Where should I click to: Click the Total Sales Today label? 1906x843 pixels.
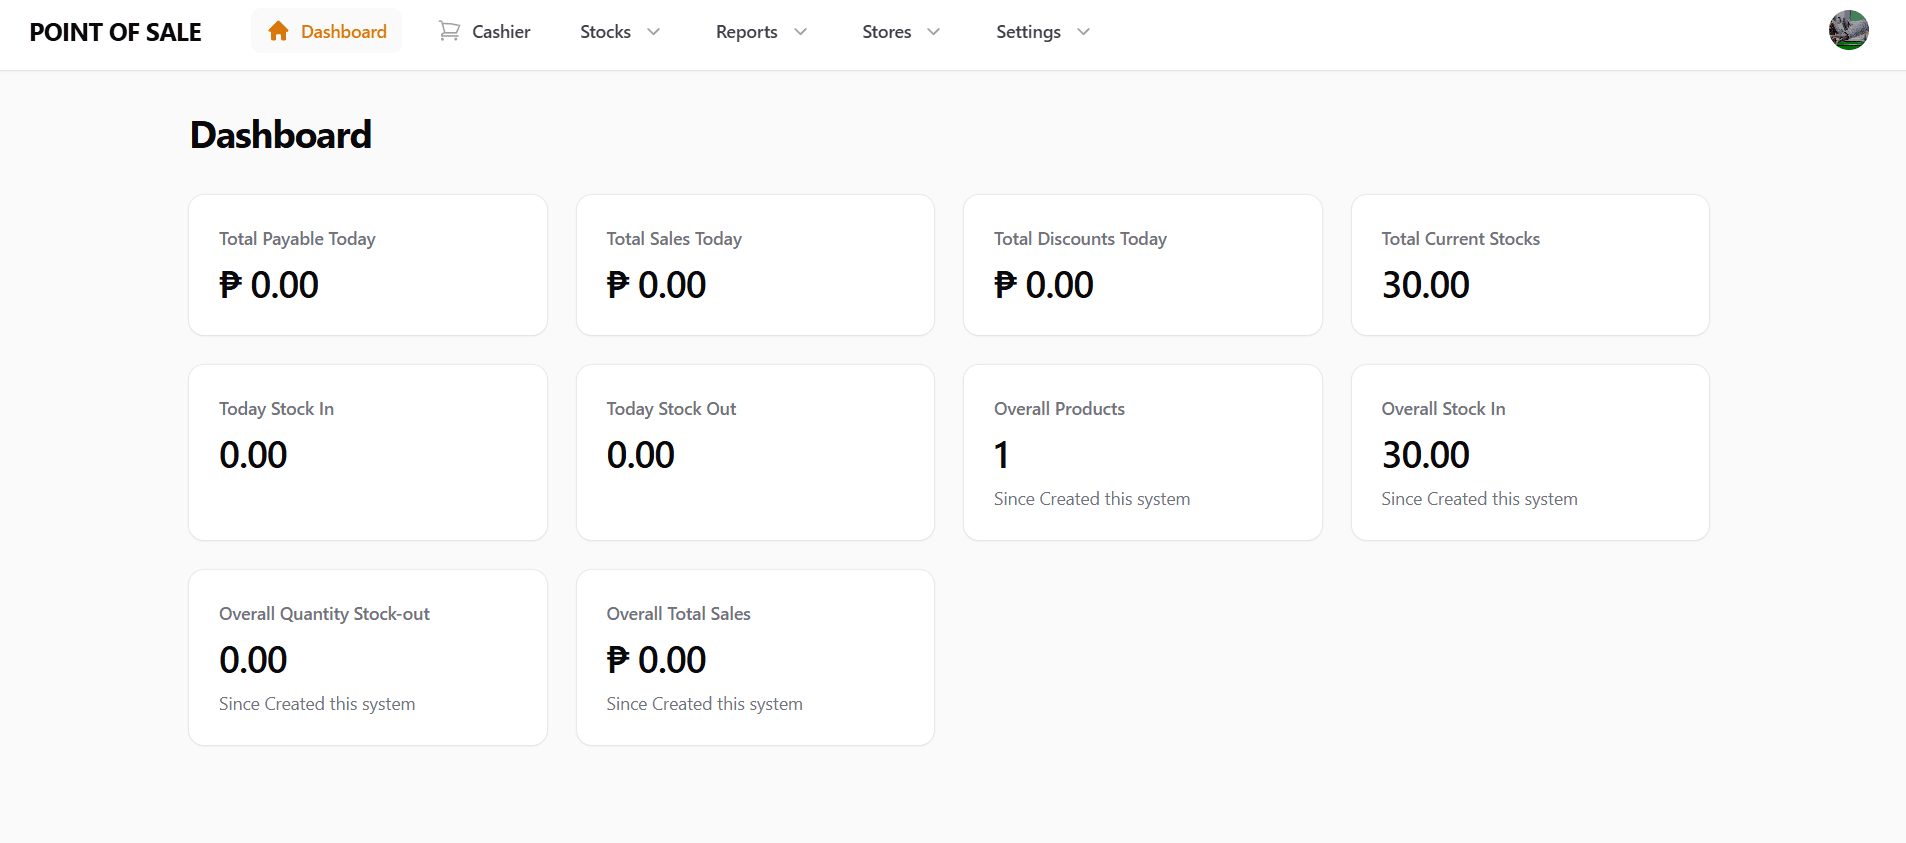click(x=674, y=239)
